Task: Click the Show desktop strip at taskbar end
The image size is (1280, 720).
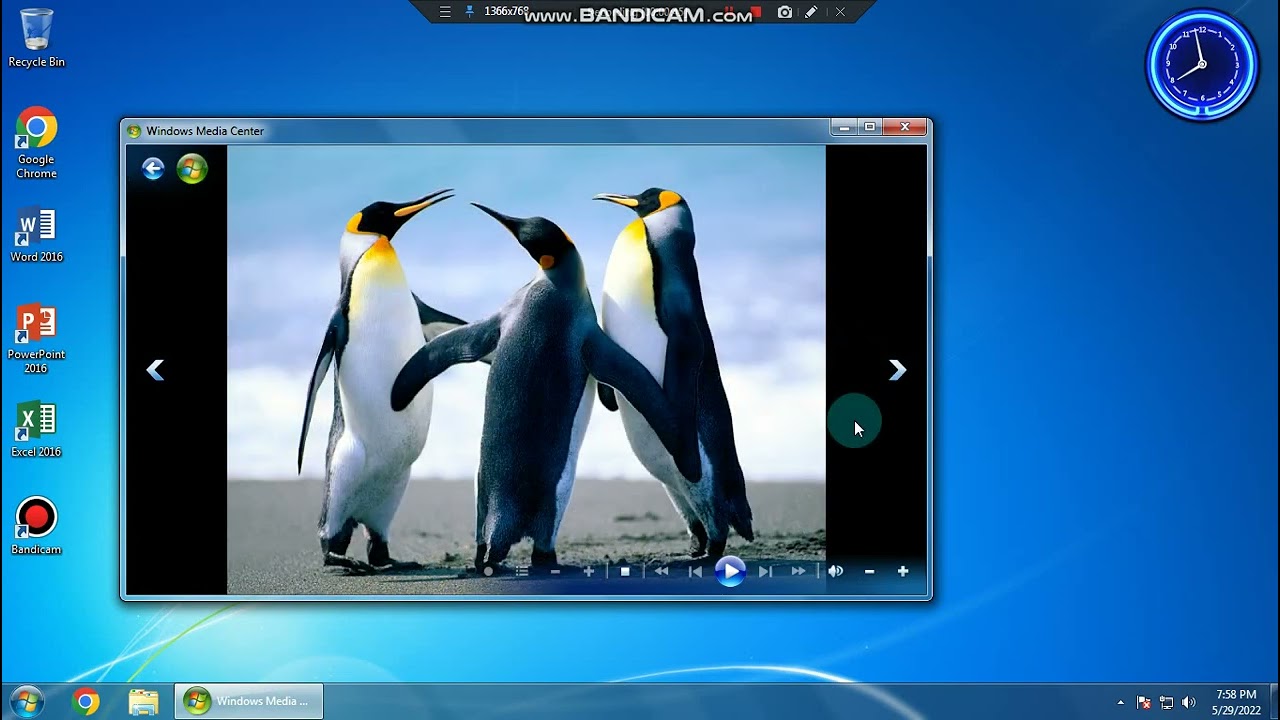Action: 1274,702
